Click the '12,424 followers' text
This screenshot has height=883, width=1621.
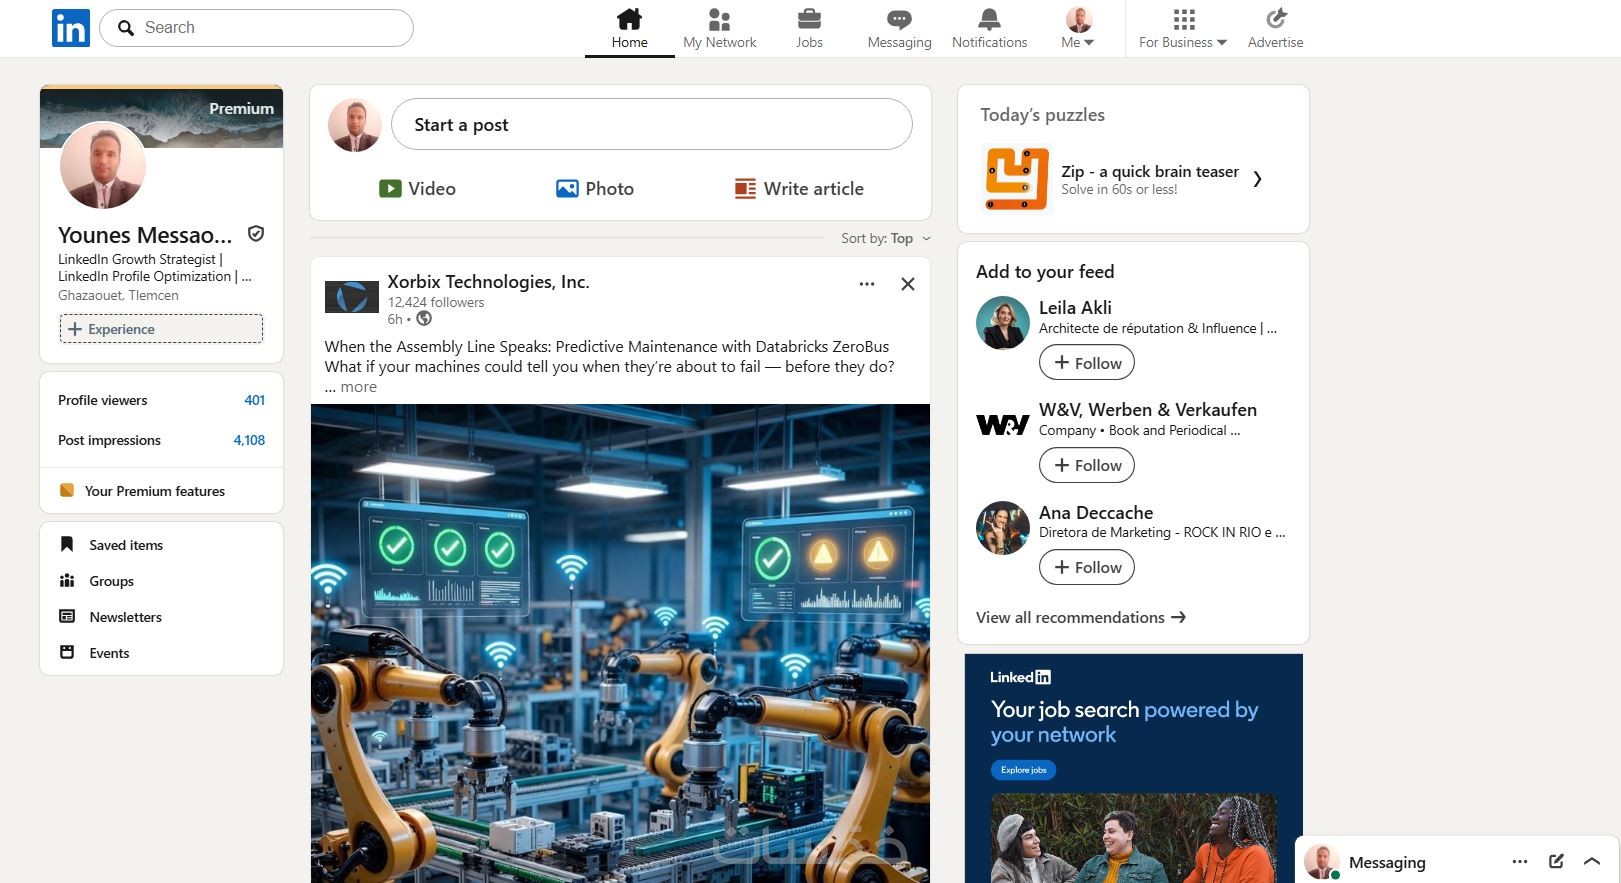[436, 302]
